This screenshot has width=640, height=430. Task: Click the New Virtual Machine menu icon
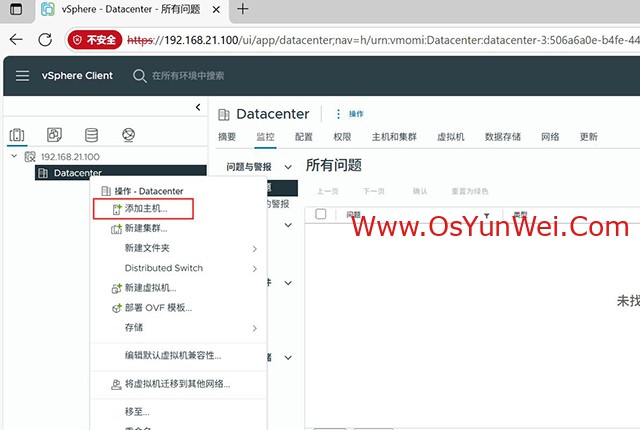[x=116, y=288]
